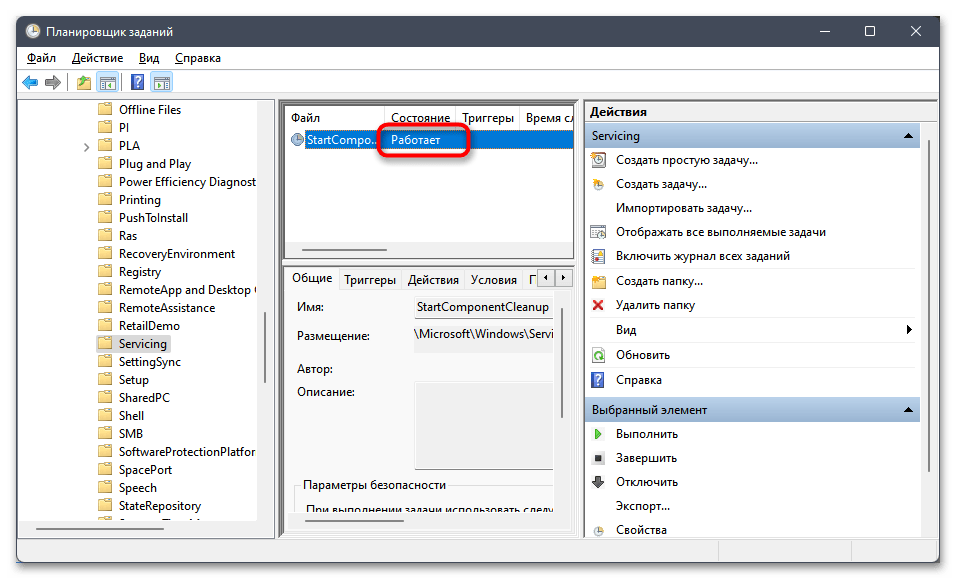This screenshot has height=579, width=956.
Task: Select the StateRepository folder
Action: click(x=160, y=506)
